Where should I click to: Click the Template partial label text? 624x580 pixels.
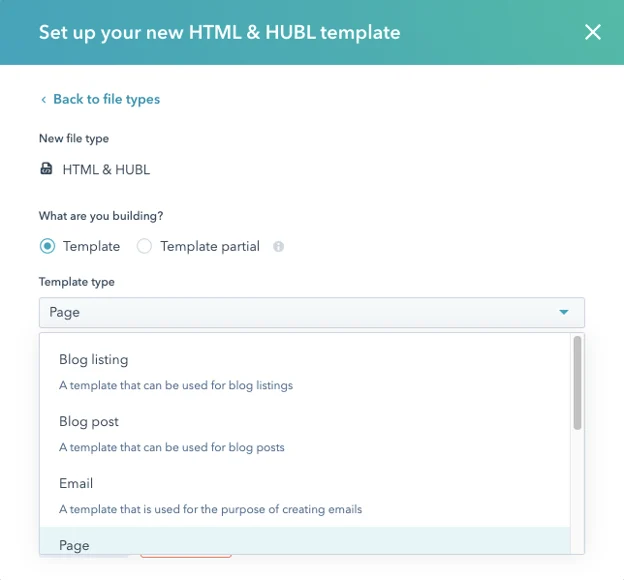click(210, 246)
